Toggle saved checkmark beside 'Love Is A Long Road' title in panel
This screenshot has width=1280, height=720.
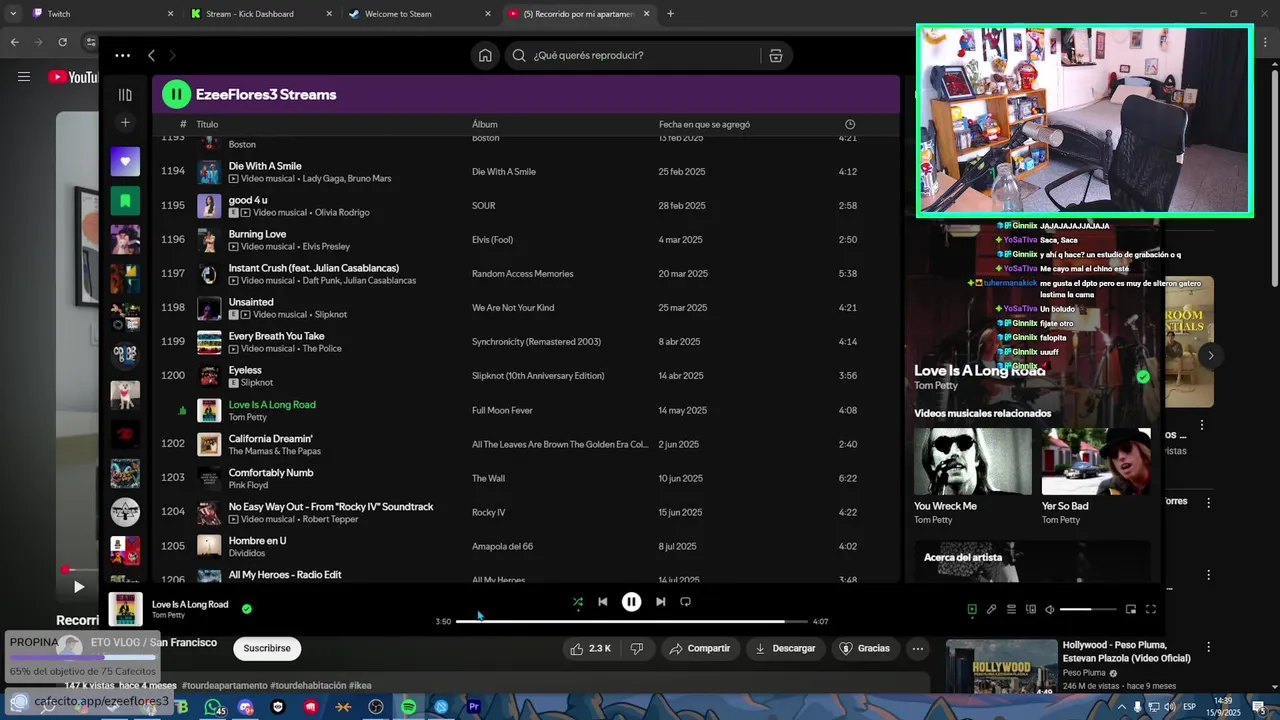tap(1143, 377)
